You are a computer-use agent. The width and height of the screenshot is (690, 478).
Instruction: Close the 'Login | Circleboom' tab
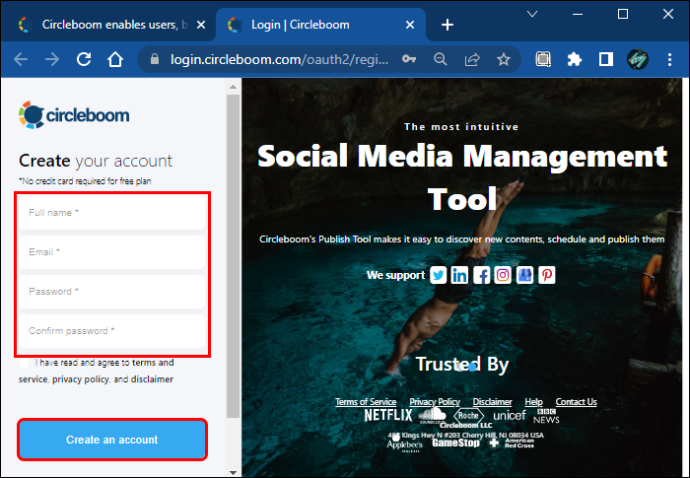pos(410,25)
